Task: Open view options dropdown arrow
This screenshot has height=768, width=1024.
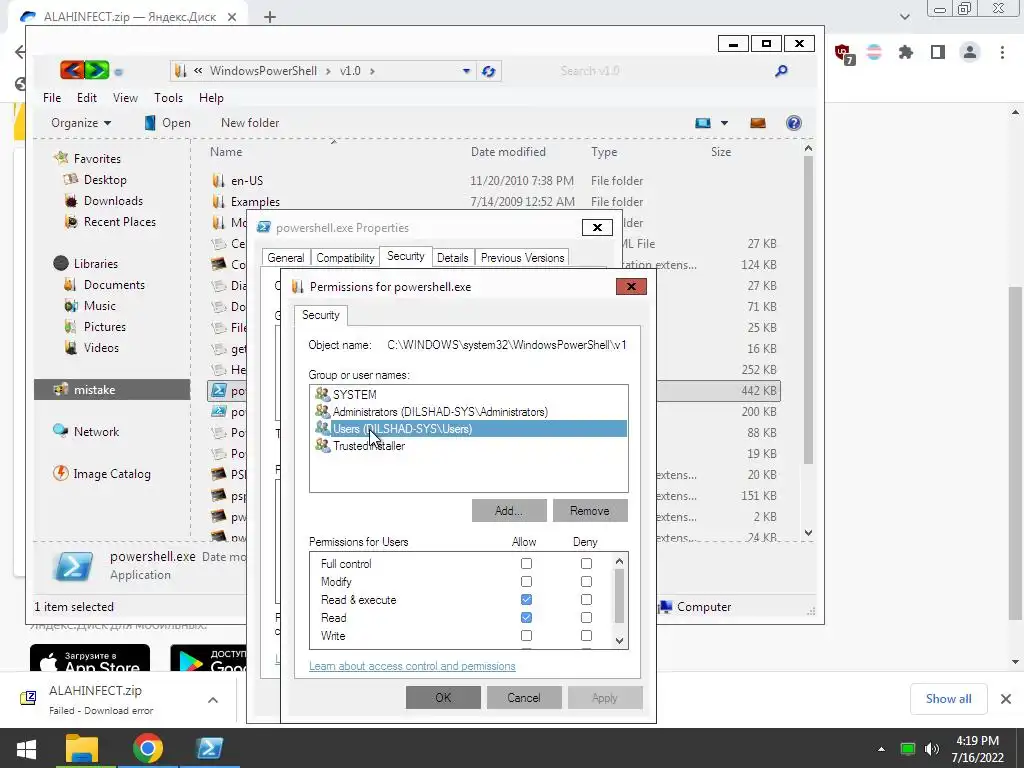Action: click(x=724, y=123)
